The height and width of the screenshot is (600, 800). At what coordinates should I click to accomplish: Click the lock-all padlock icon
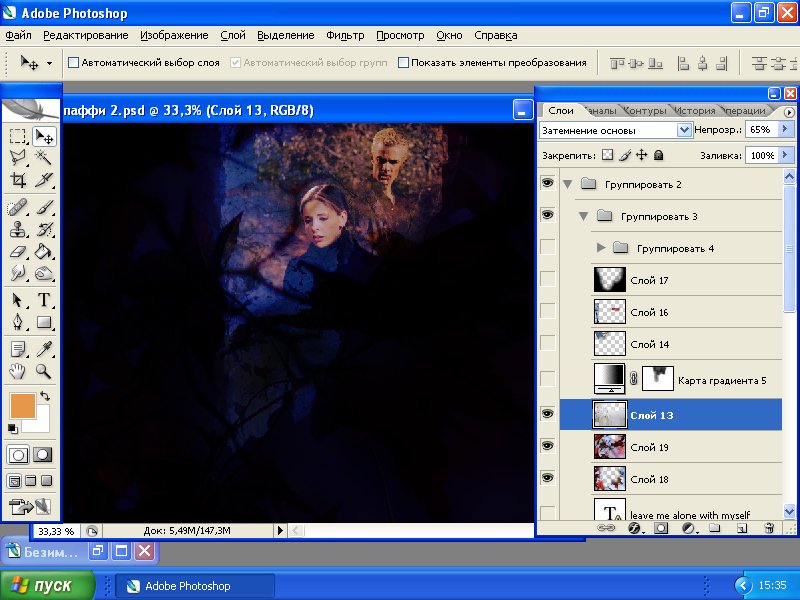coord(659,156)
